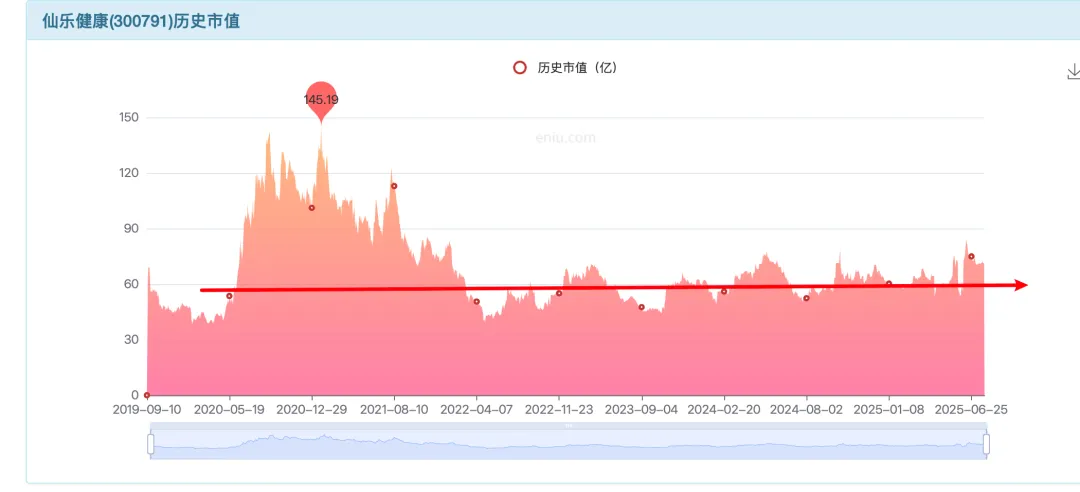Click the 90 value axis label
Screen dimensions: 1080x492
[x=132, y=229]
